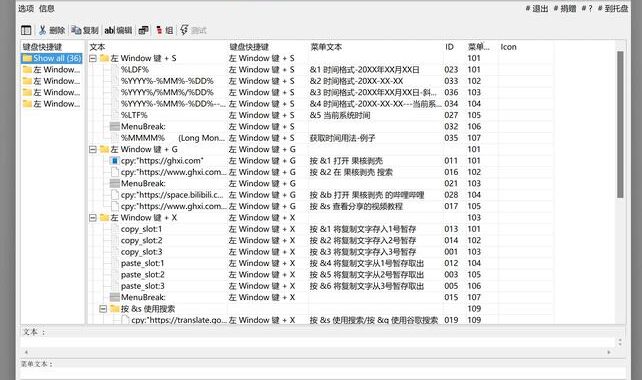Select the Show all (36) folder
The width and height of the screenshot is (642, 380).
[52, 58]
